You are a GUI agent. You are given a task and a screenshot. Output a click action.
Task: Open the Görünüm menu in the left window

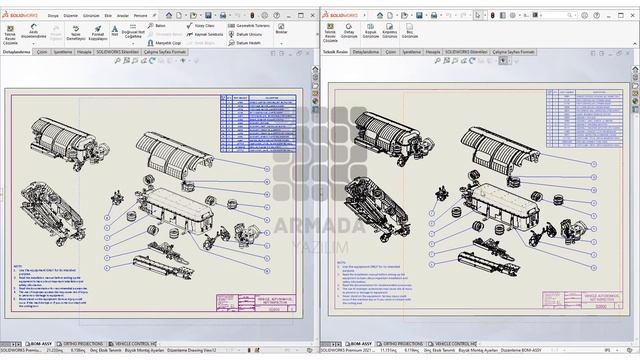click(91, 16)
